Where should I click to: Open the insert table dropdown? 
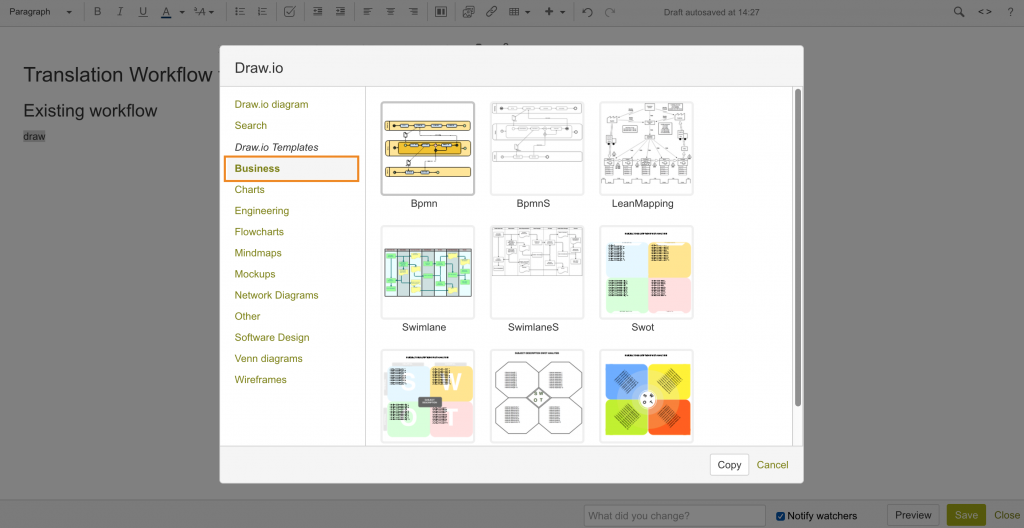(519, 12)
